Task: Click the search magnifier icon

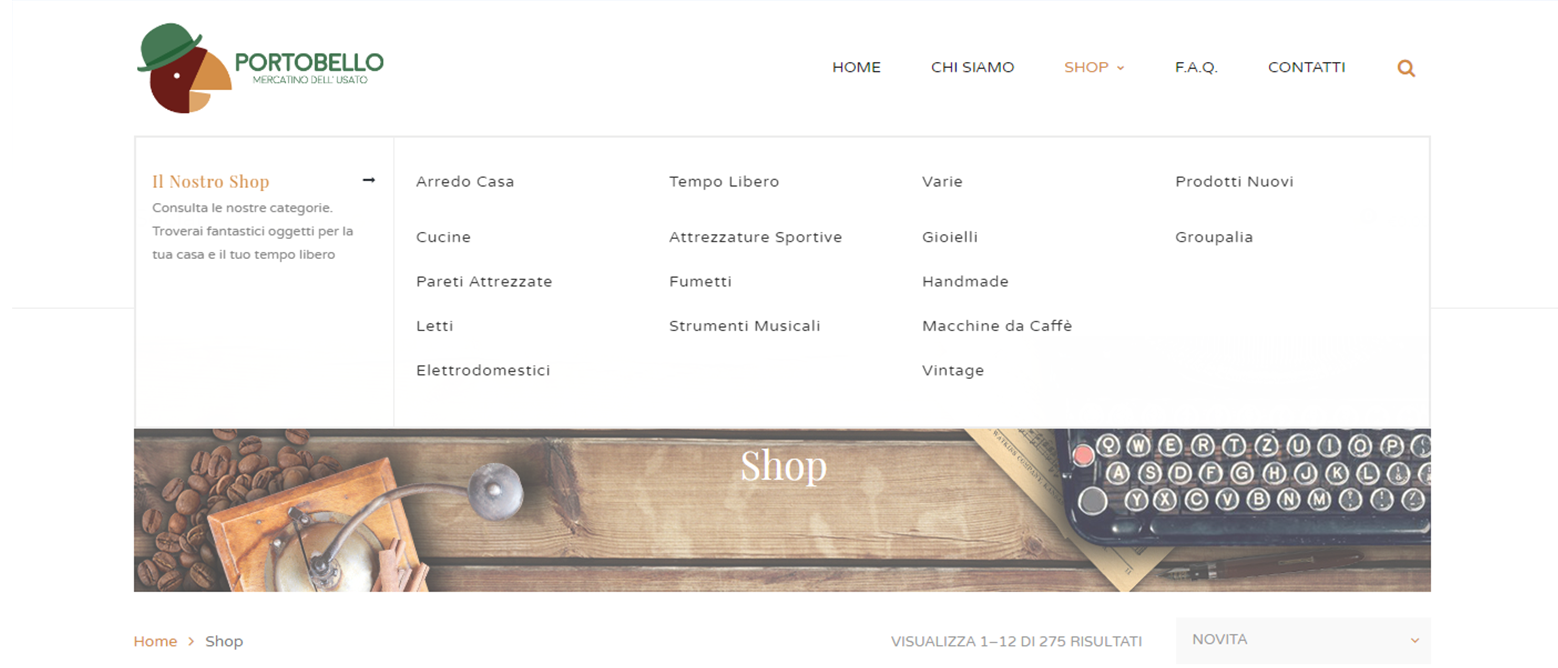Action: click(x=1406, y=69)
